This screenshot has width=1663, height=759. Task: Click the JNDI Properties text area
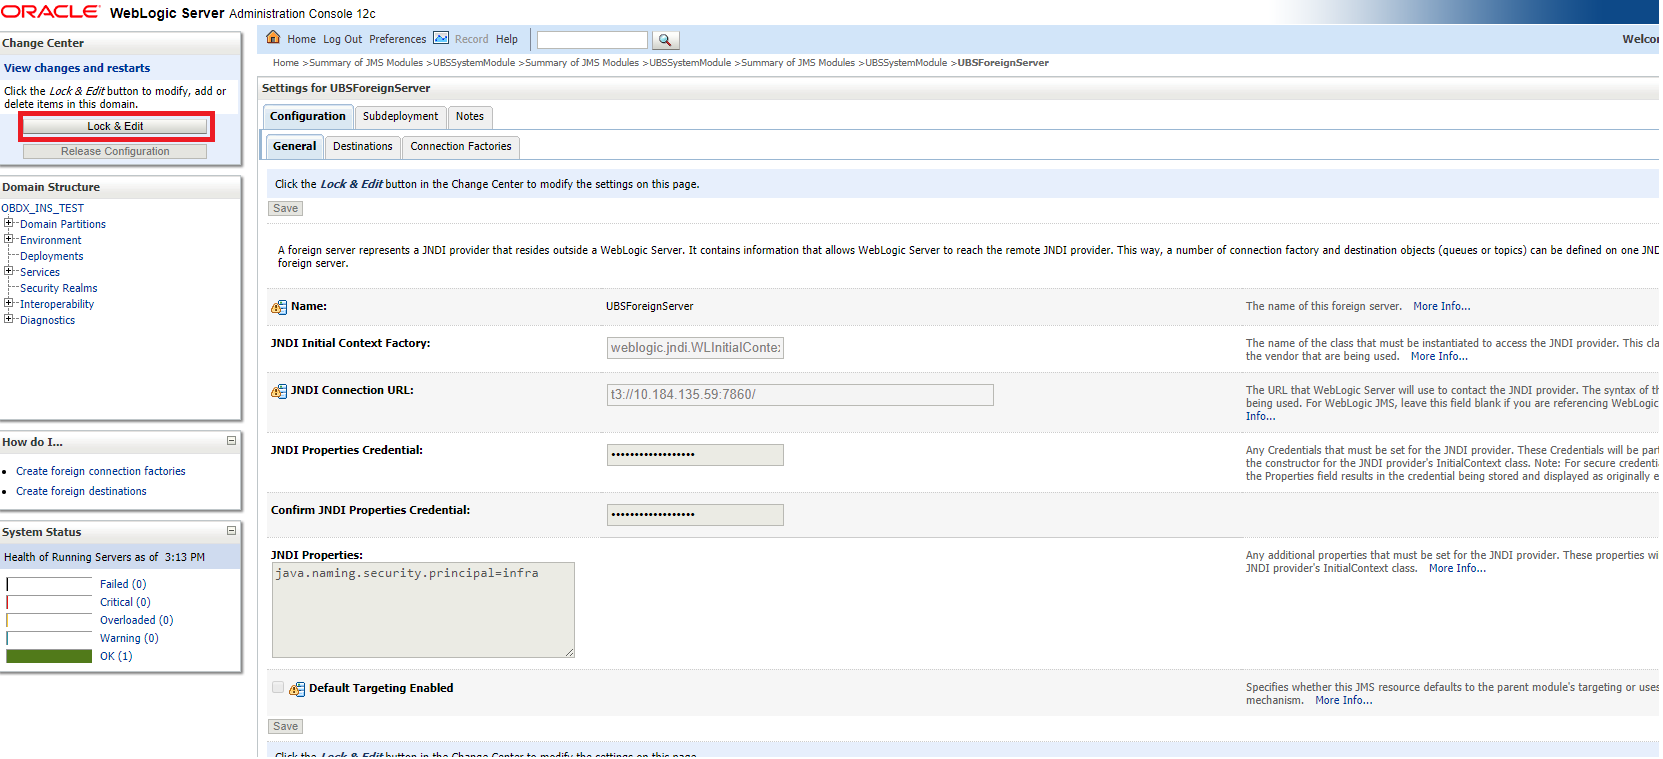pyautogui.click(x=423, y=610)
